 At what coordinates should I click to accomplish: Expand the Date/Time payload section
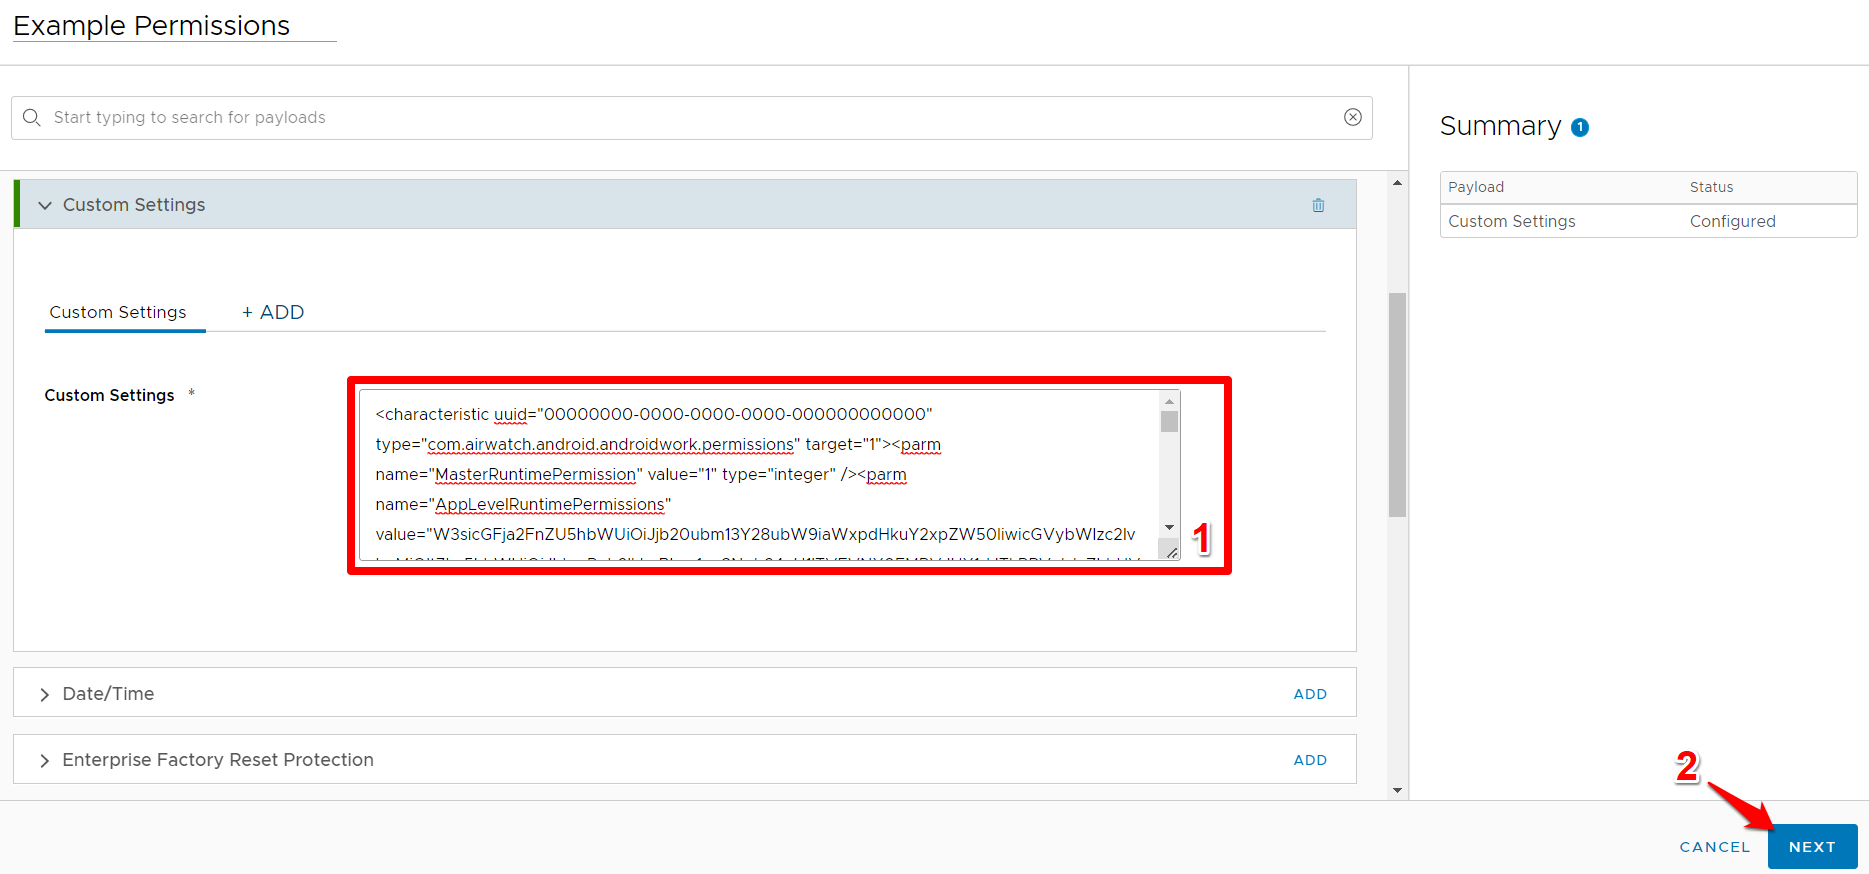coord(45,694)
